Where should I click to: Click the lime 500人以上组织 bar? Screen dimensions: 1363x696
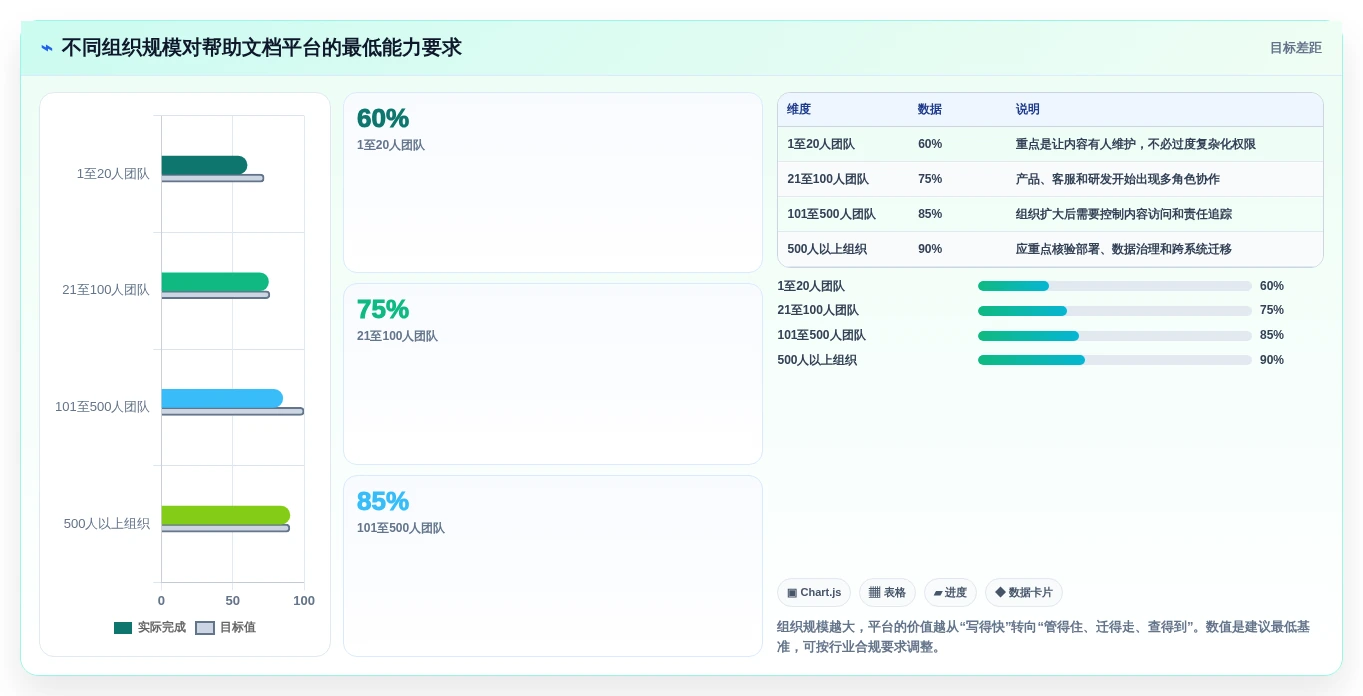coord(226,515)
